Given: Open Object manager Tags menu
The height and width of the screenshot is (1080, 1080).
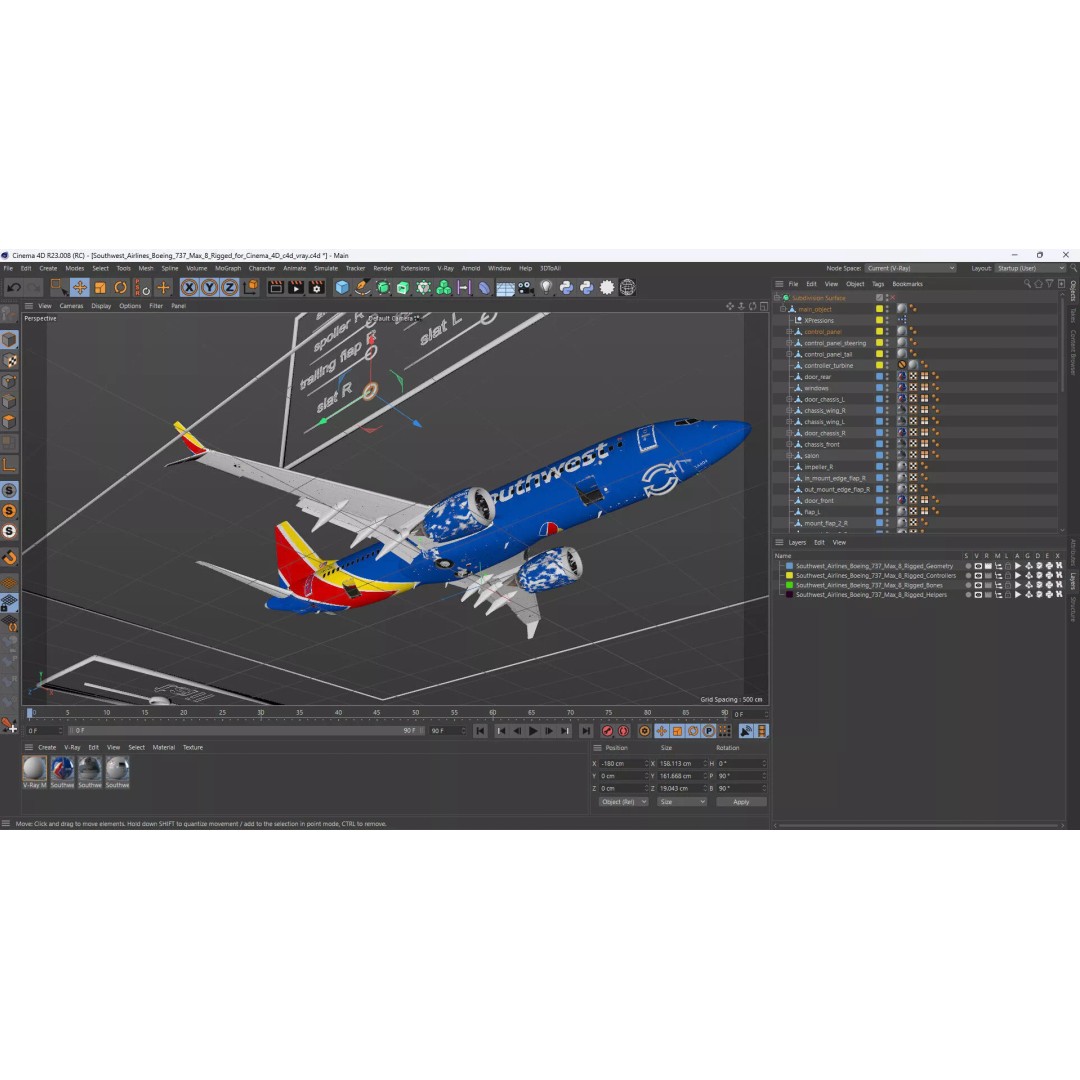Looking at the screenshot, I should point(878,284).
